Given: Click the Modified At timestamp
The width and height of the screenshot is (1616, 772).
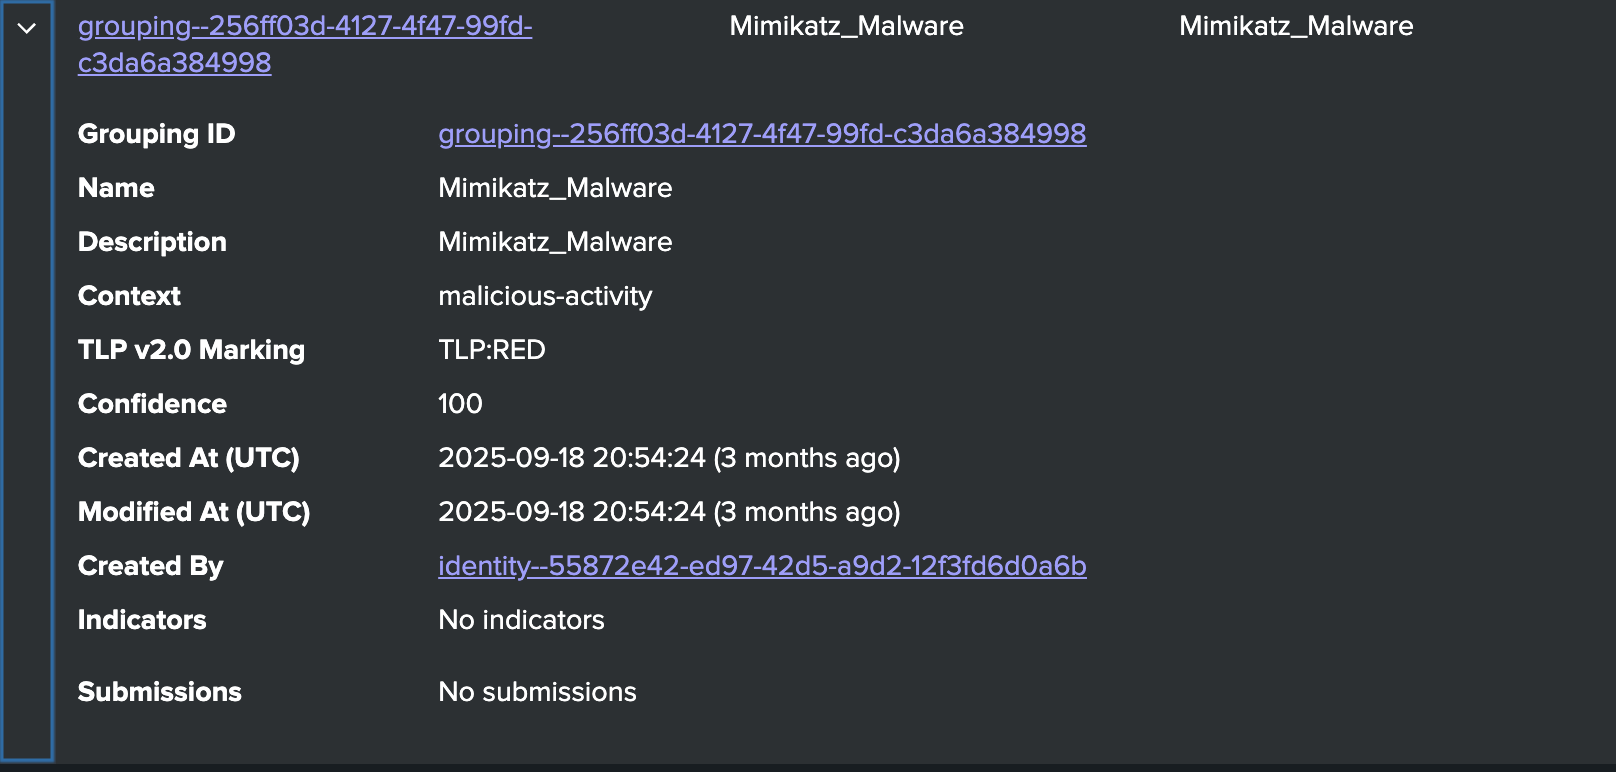Looking at the screenshot, I should [669, 511].
